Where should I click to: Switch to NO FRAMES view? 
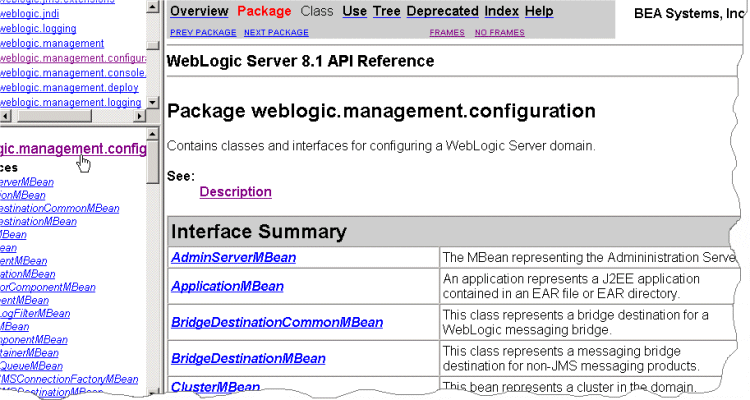[x=499, y=33]
